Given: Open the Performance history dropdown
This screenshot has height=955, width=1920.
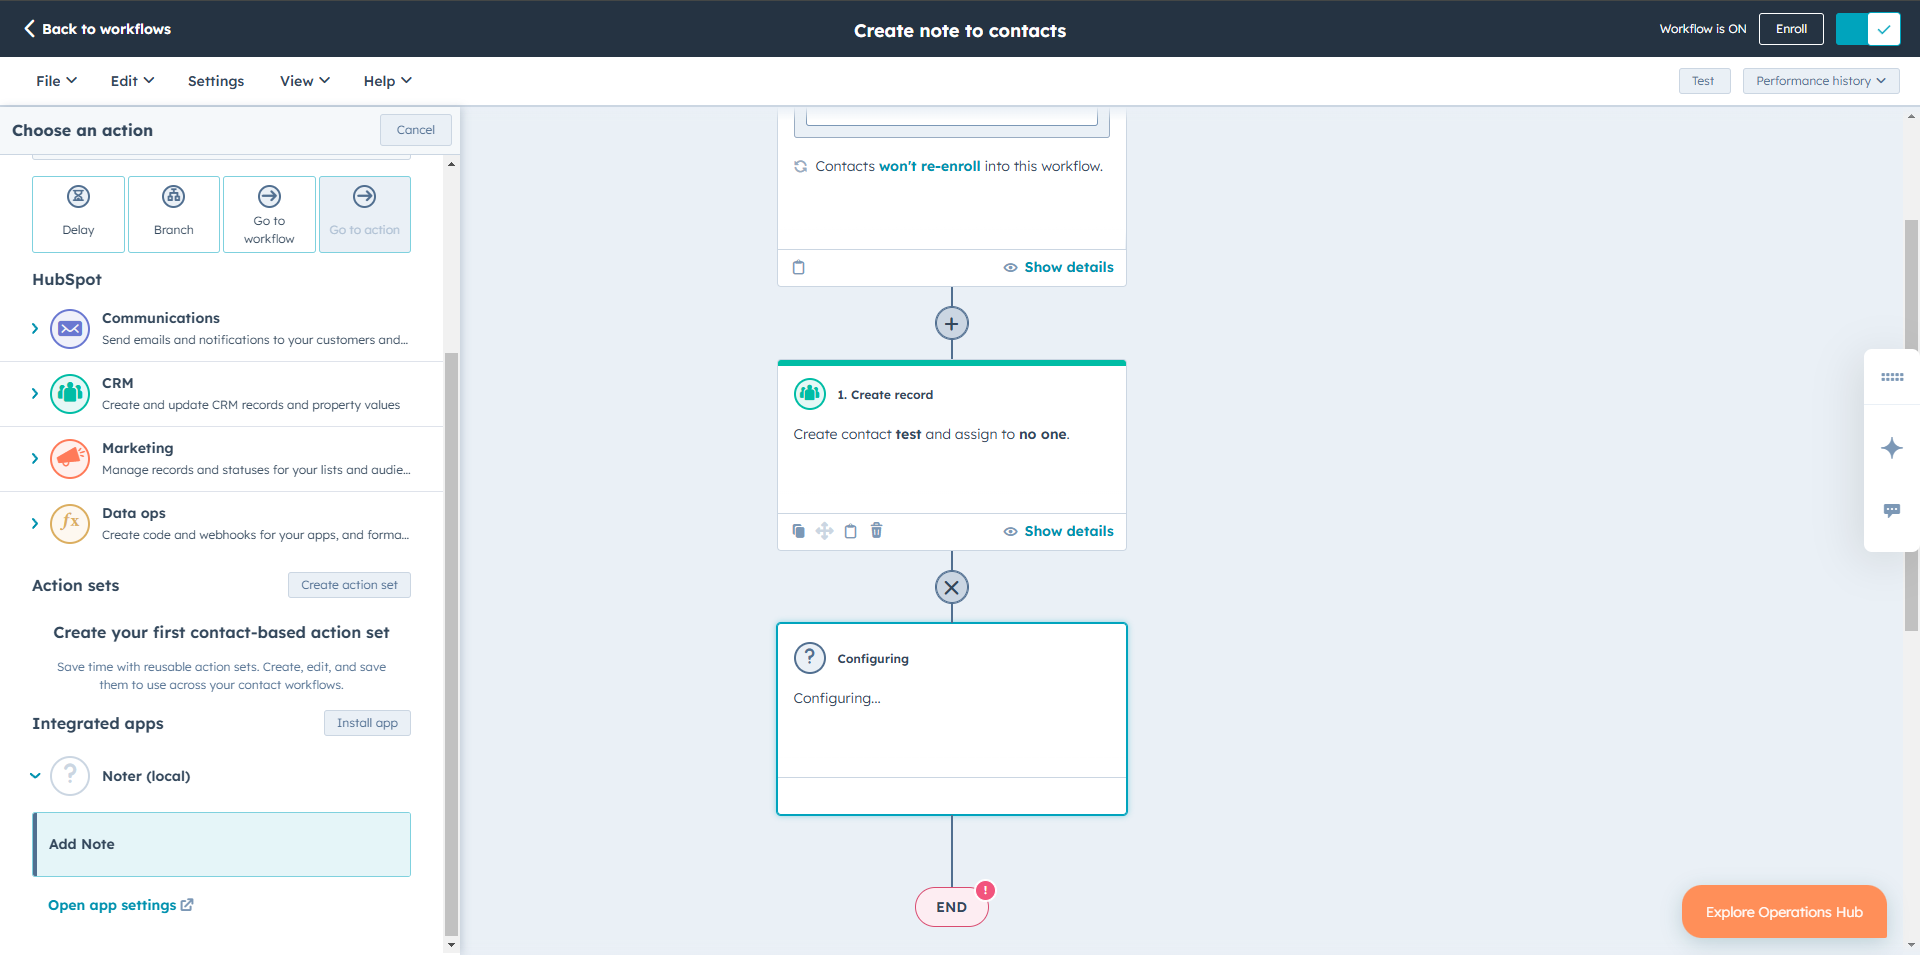Looking at the screenshot, I should click(1820, 80).
